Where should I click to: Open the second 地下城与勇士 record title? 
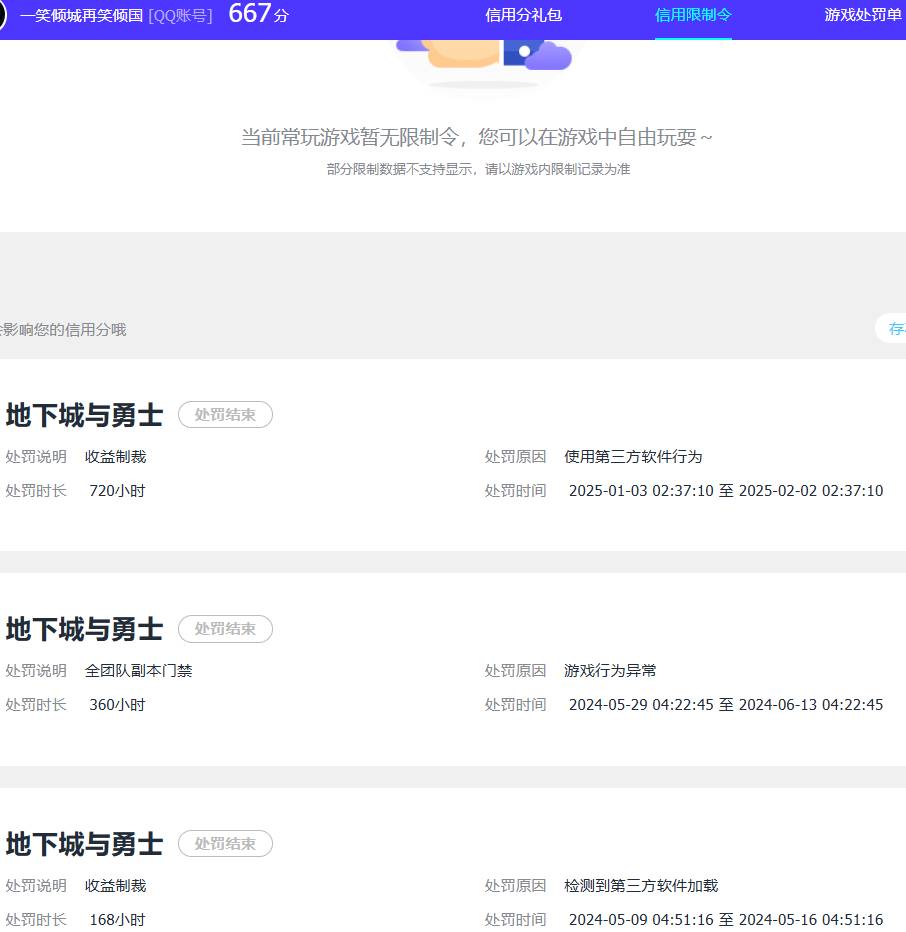point(83,629)
